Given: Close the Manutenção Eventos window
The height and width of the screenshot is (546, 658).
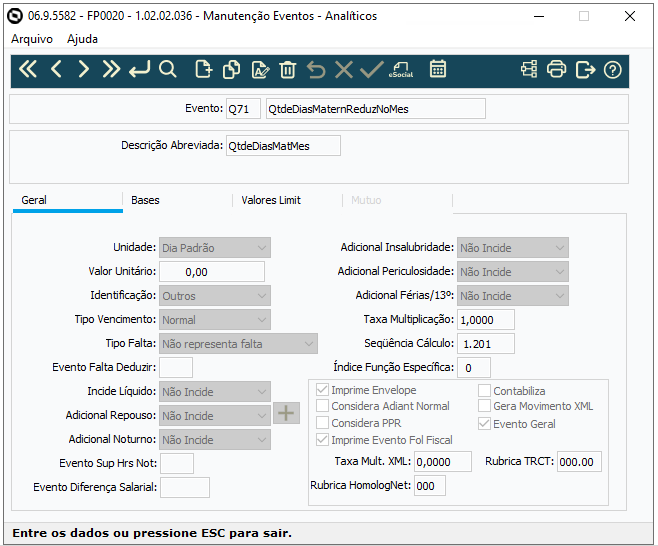Looking at the screenshot, I should coord(630,16).
